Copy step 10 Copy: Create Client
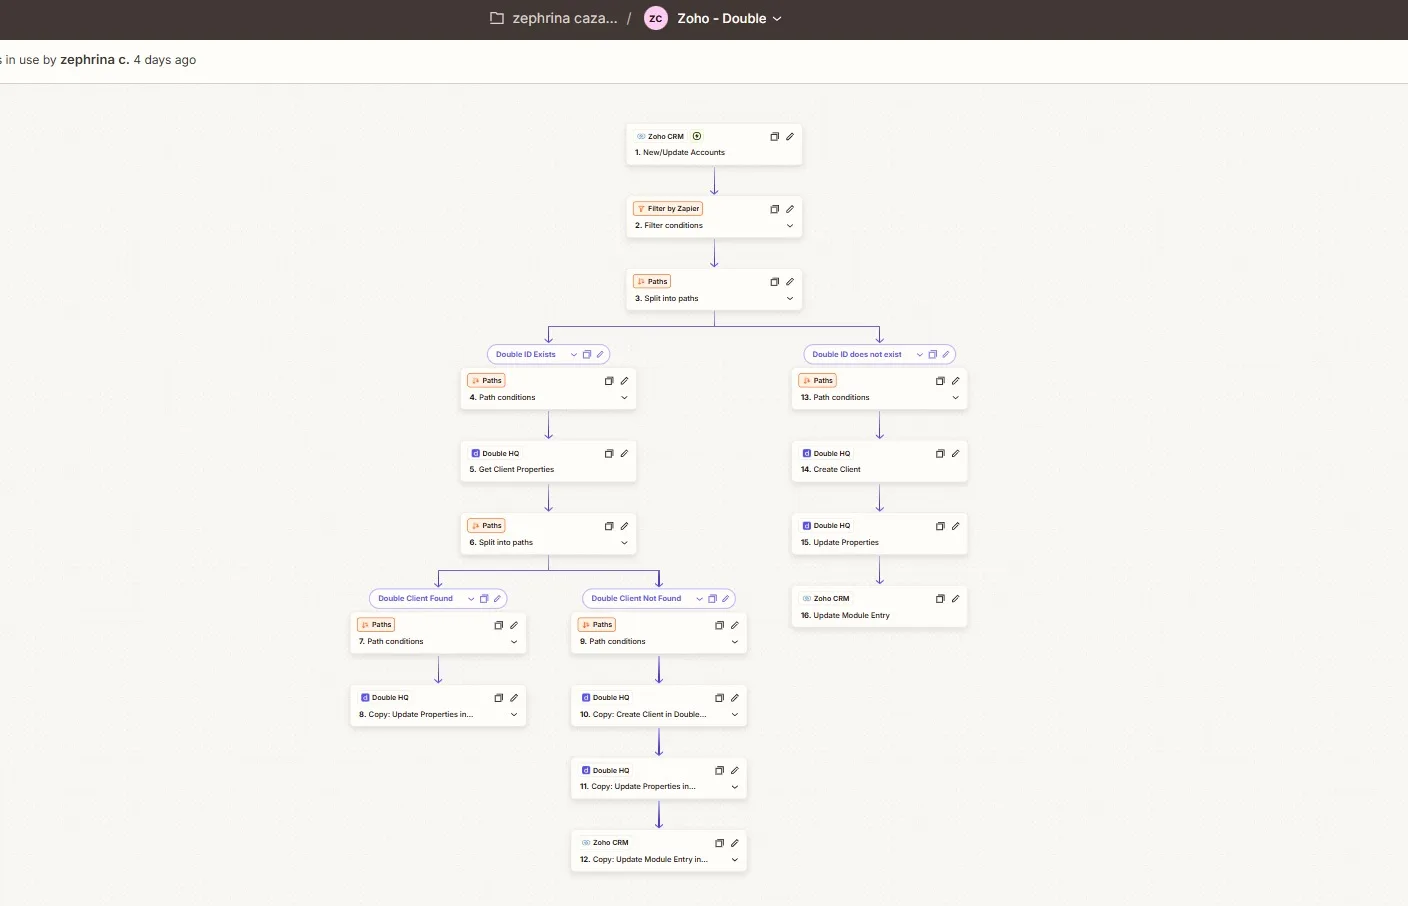The image size is (1408, 906). [x=719, y=698]
